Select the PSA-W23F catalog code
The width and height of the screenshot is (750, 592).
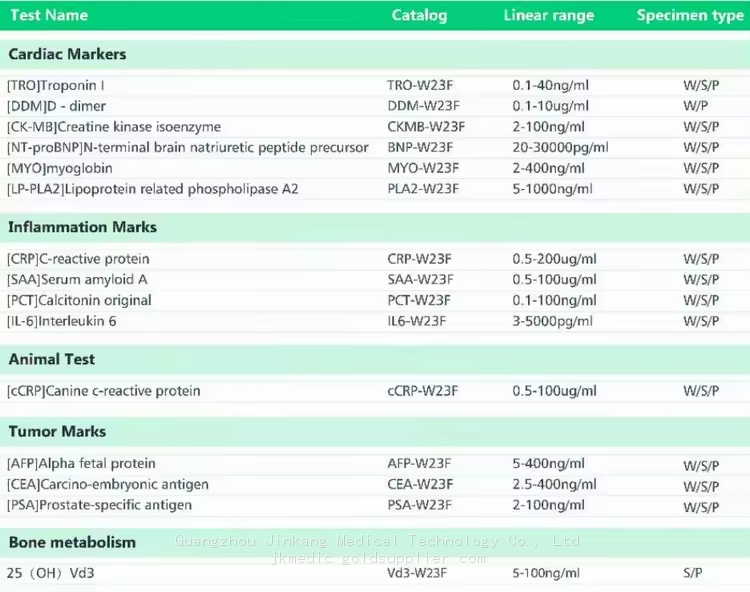tap(419, 505)
